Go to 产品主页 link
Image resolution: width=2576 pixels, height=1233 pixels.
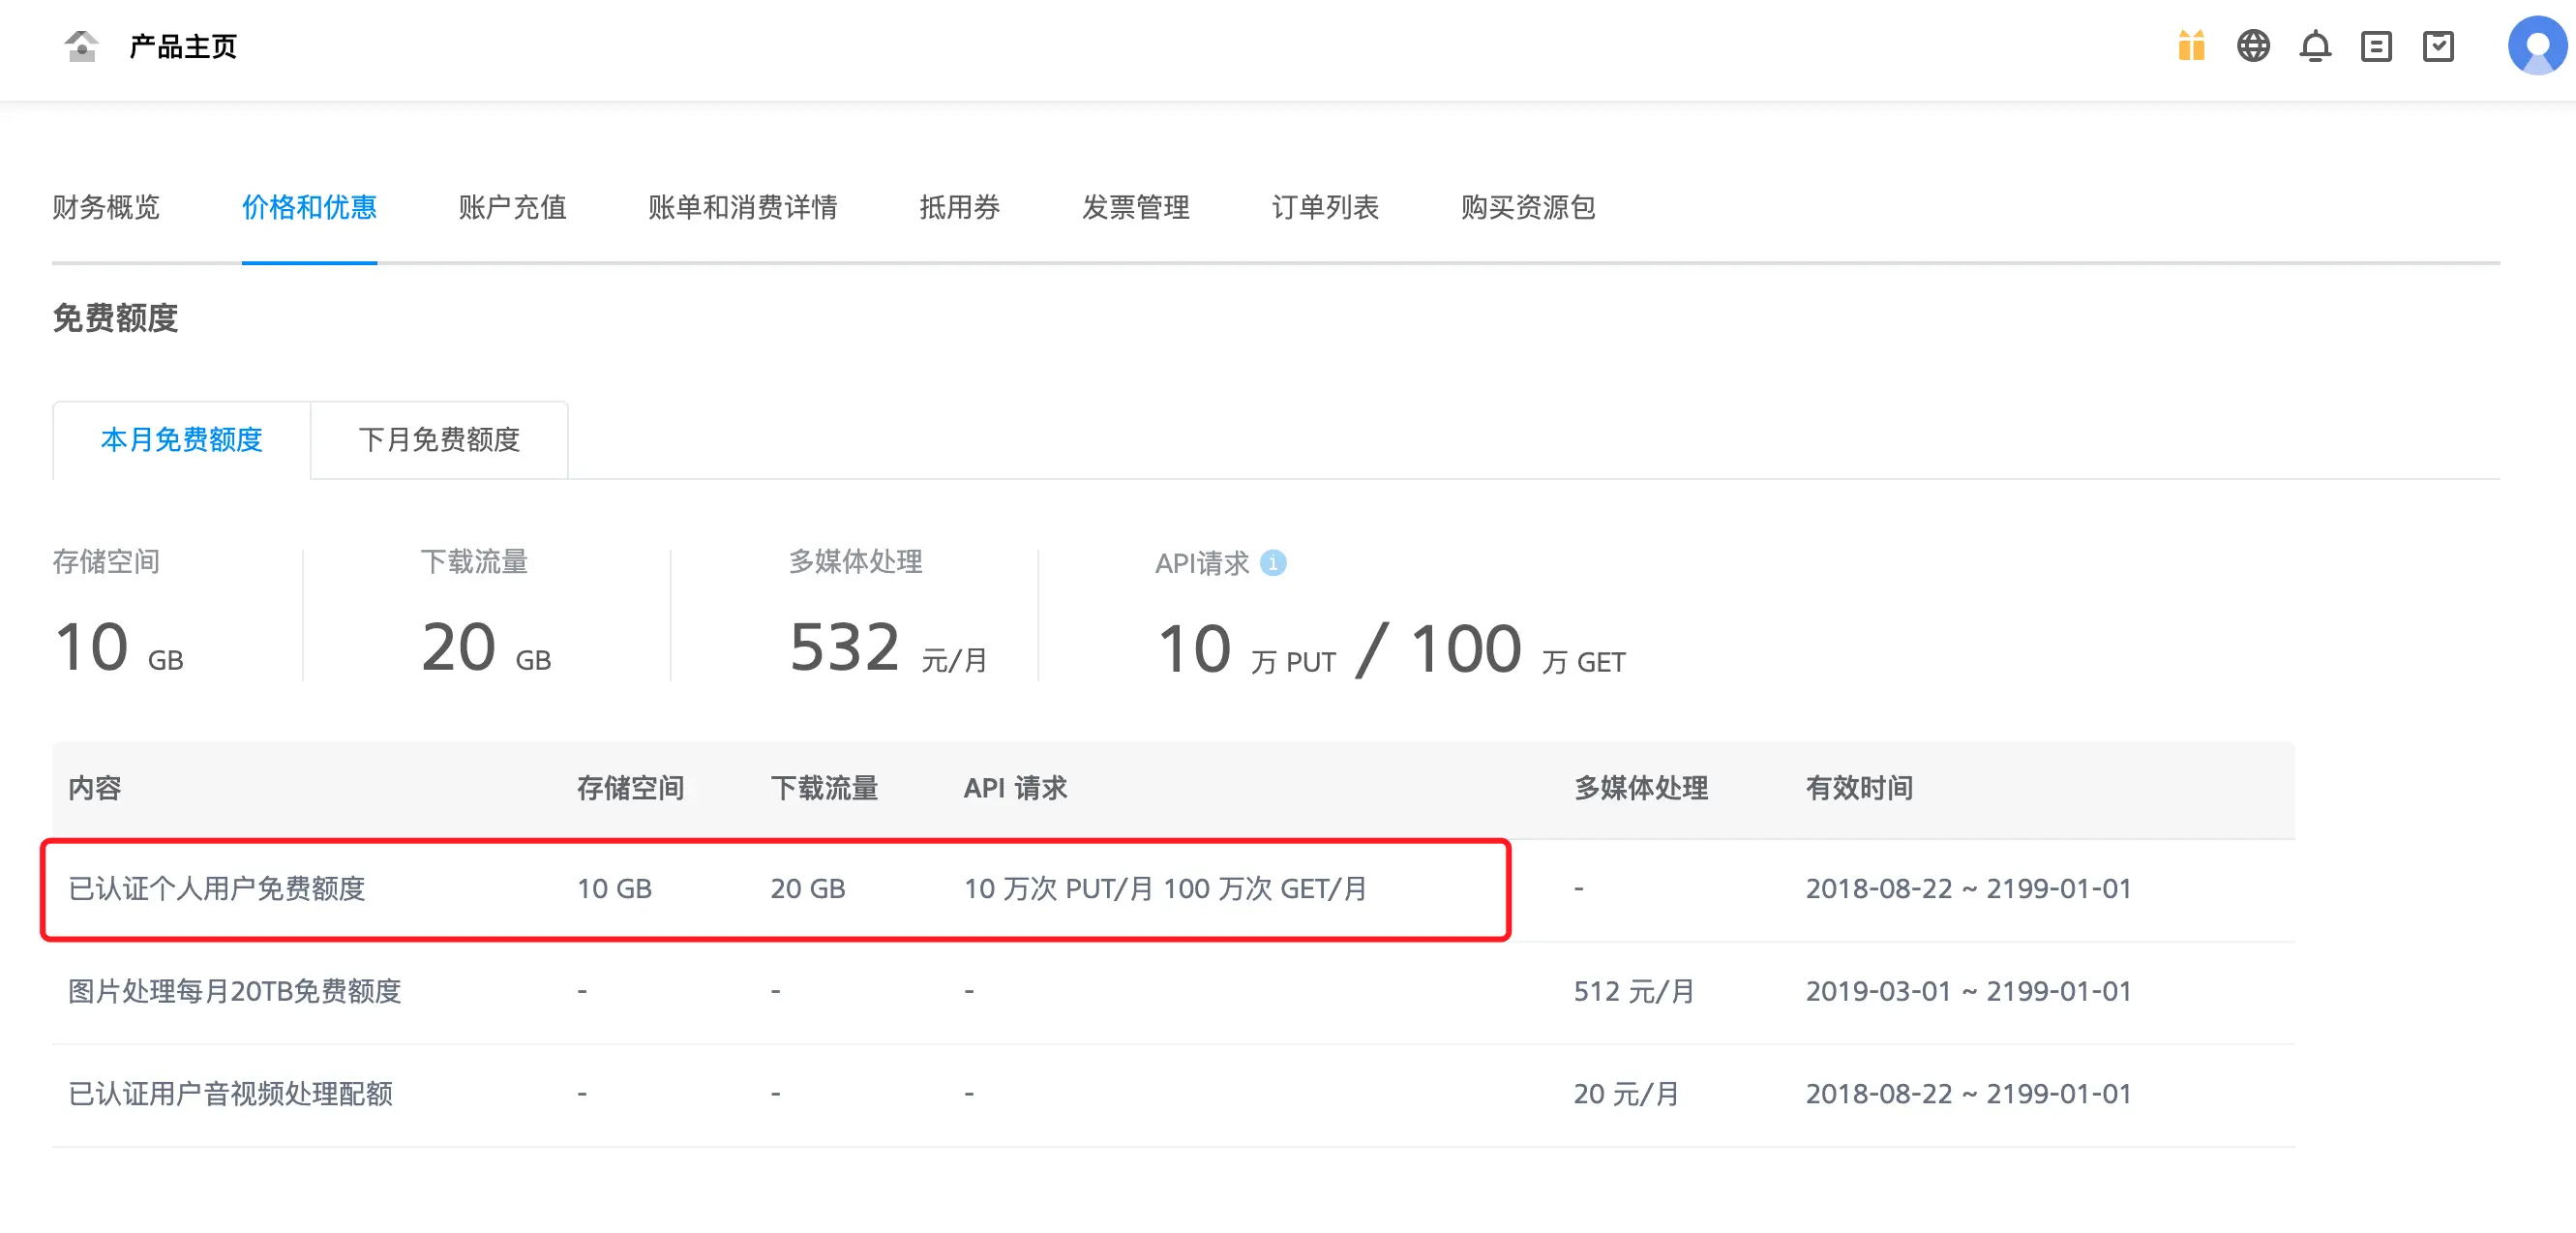[x=183, y=46]
